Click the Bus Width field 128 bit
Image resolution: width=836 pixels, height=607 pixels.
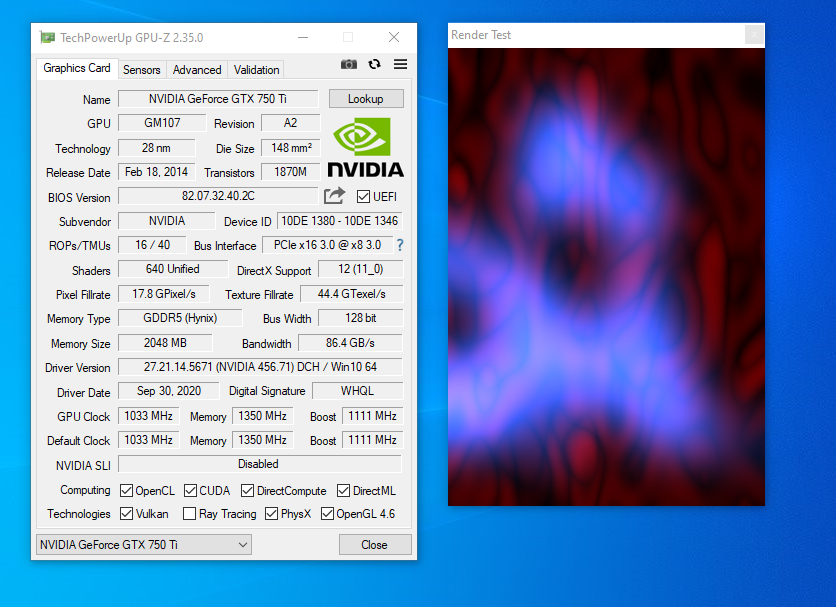pos(361,318)
